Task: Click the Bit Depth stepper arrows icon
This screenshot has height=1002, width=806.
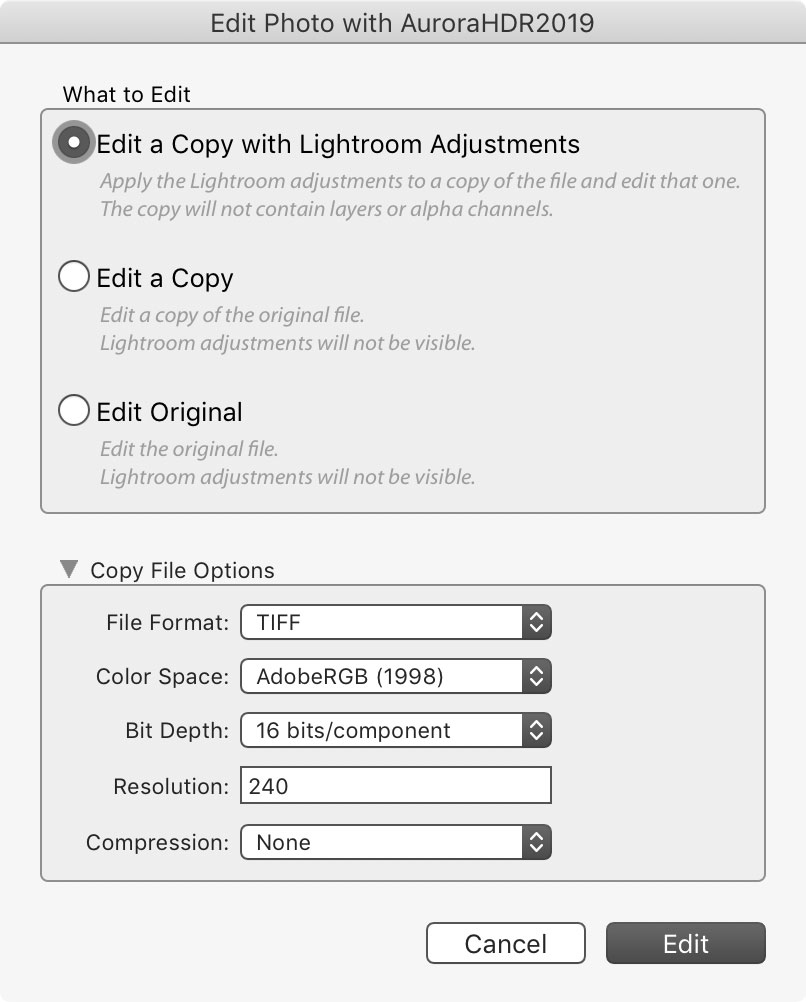Action: 536,730
